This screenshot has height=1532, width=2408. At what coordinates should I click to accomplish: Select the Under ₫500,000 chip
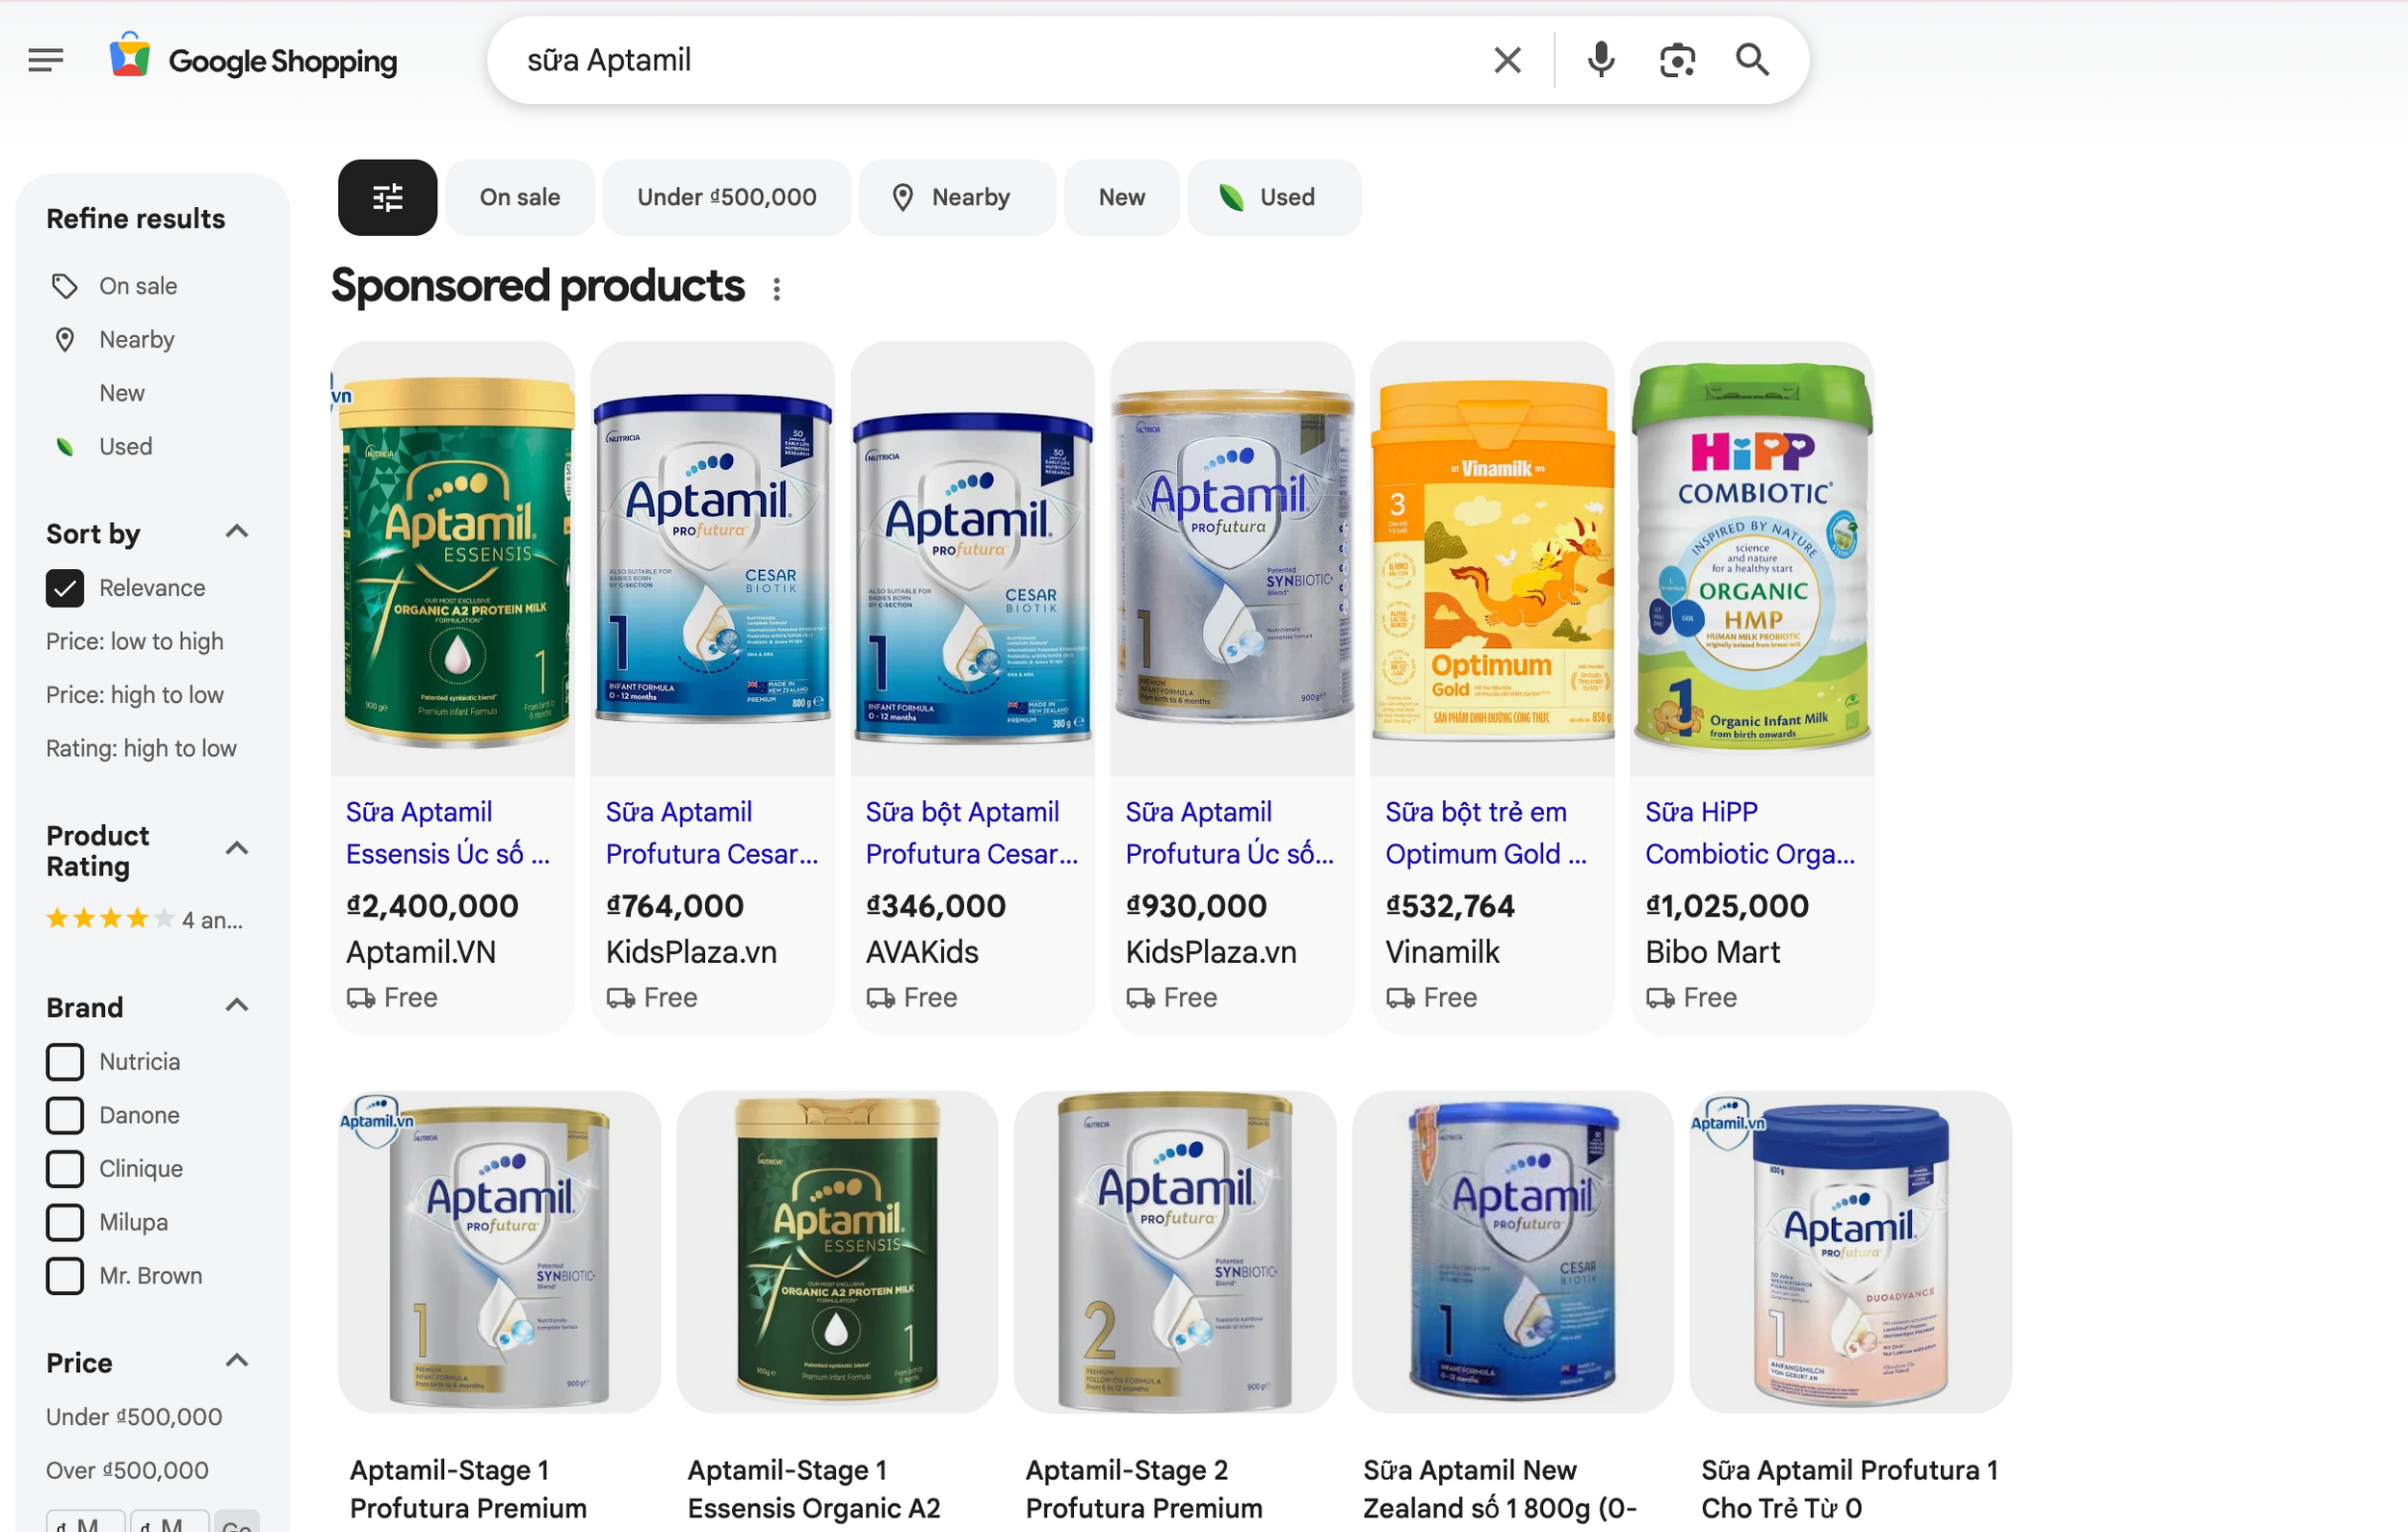coord(726,197)
